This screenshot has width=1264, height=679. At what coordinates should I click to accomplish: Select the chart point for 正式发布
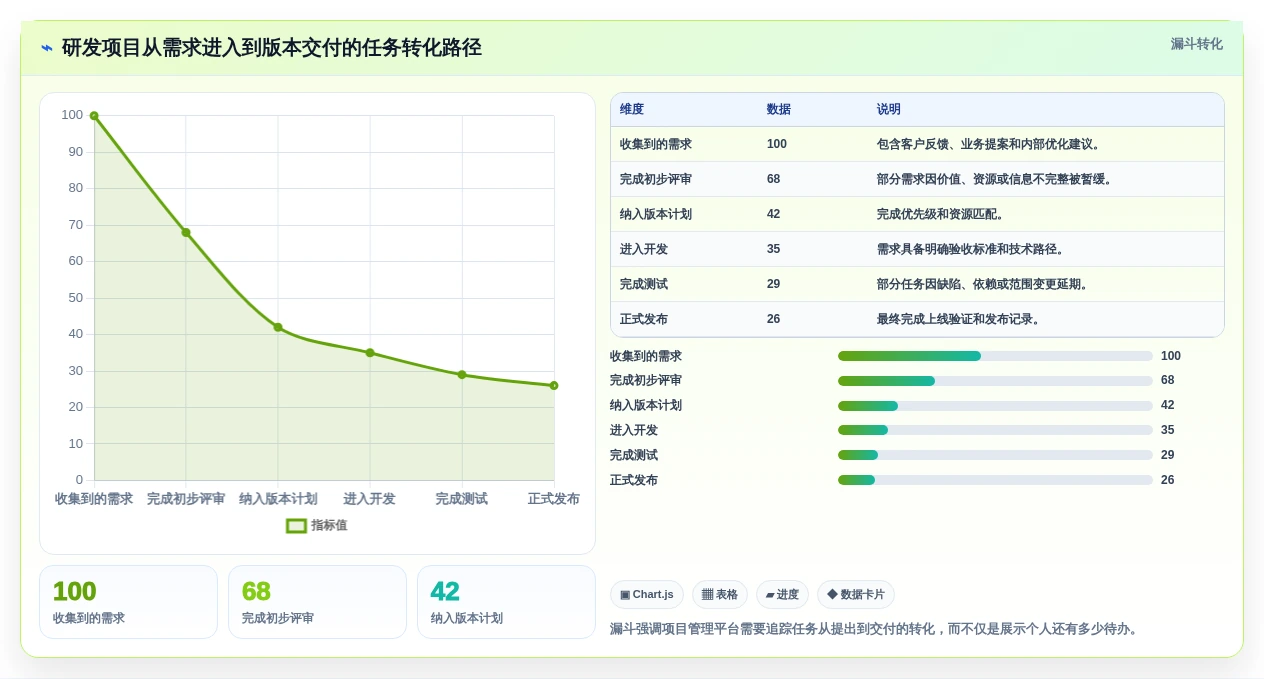click(x=554, y=385)
